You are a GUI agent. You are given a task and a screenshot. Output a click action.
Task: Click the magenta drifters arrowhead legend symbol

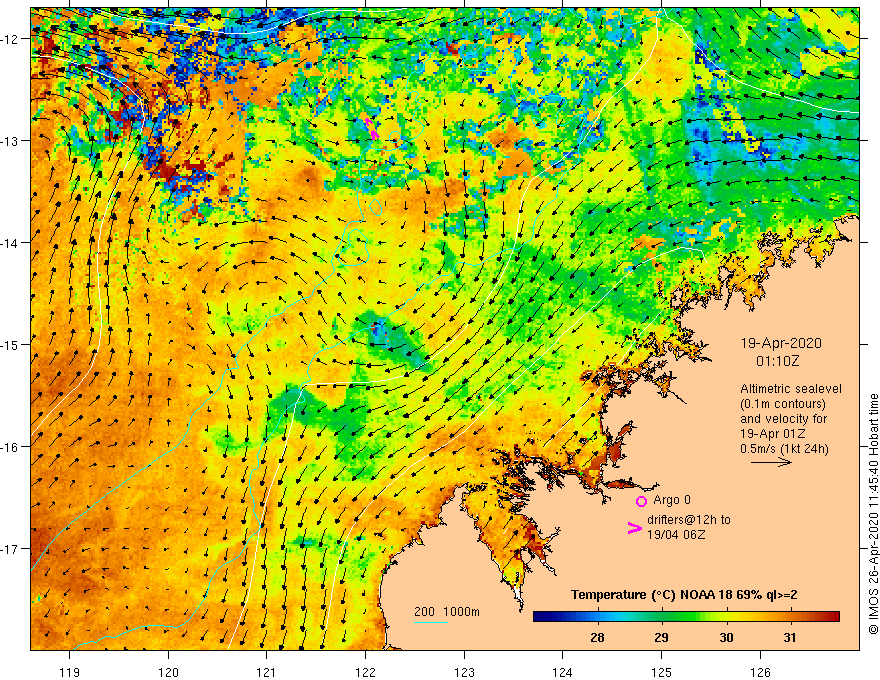point(635,528)
